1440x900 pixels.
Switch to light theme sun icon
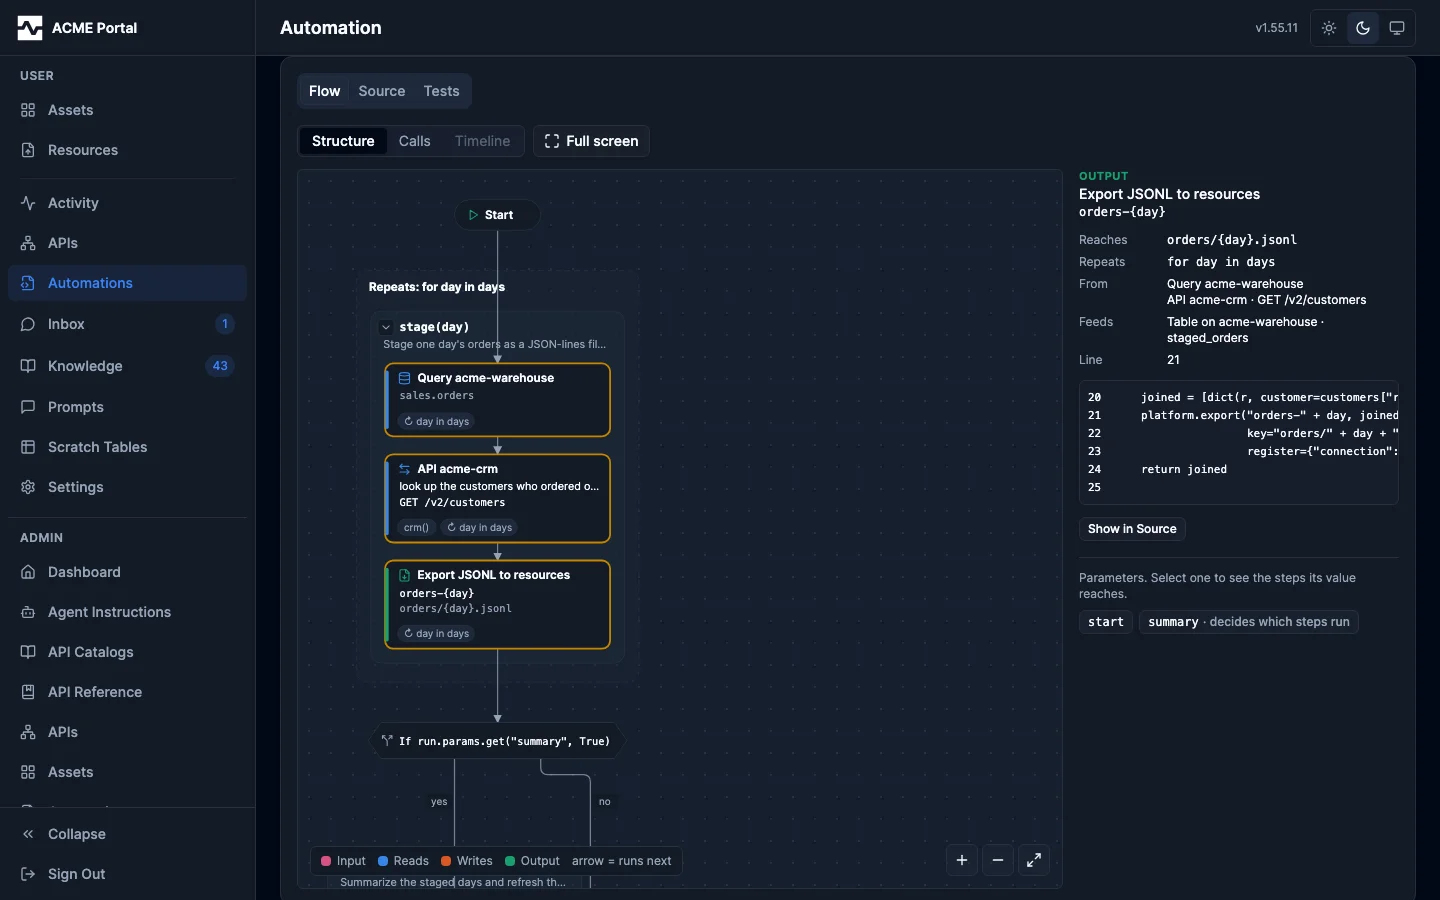1329,28
